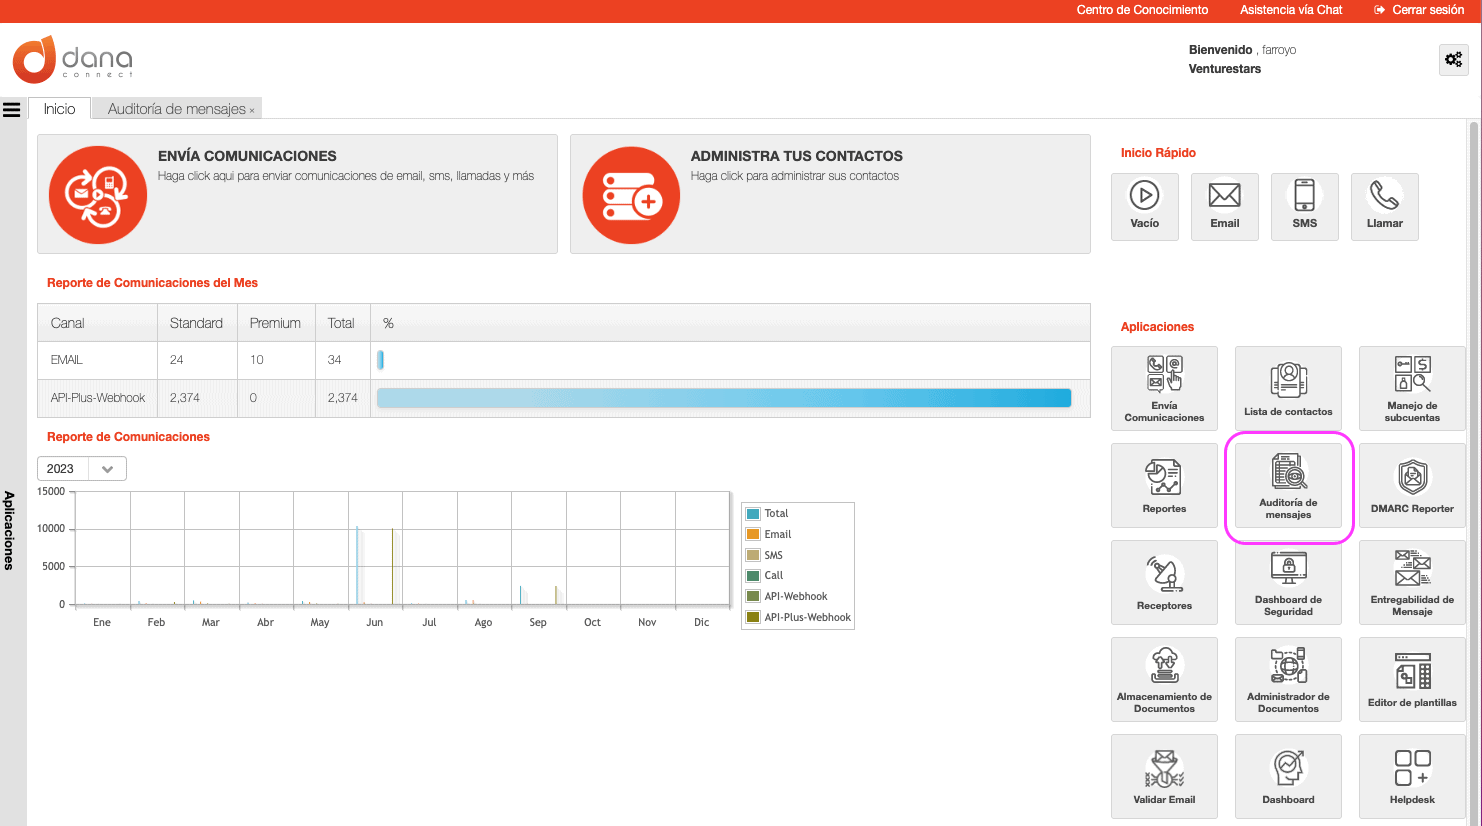
Task: Open the 2023 year dropdown
Action: click(81, 468)
